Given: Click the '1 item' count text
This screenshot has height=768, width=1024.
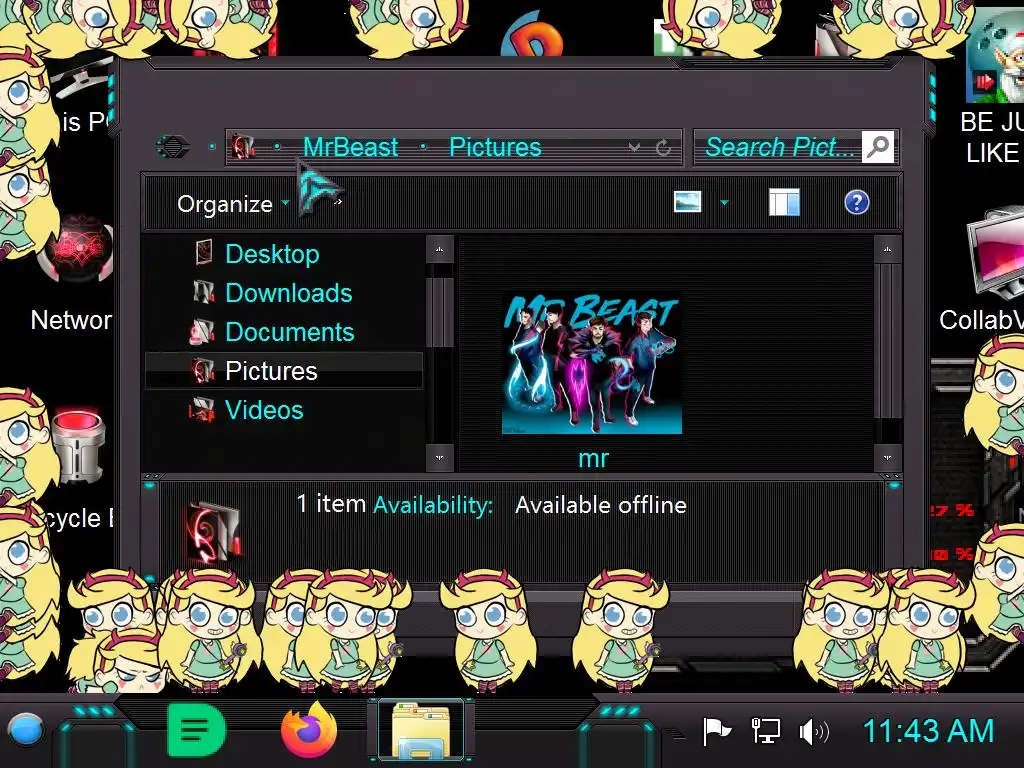Looking at the screenshot, I should [x=331, y=504].
